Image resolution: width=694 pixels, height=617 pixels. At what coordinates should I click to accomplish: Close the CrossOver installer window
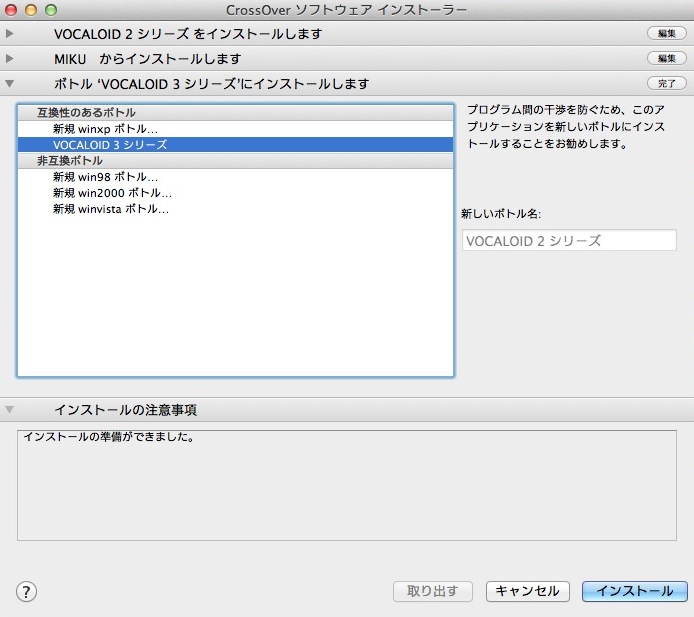point(11,10)
